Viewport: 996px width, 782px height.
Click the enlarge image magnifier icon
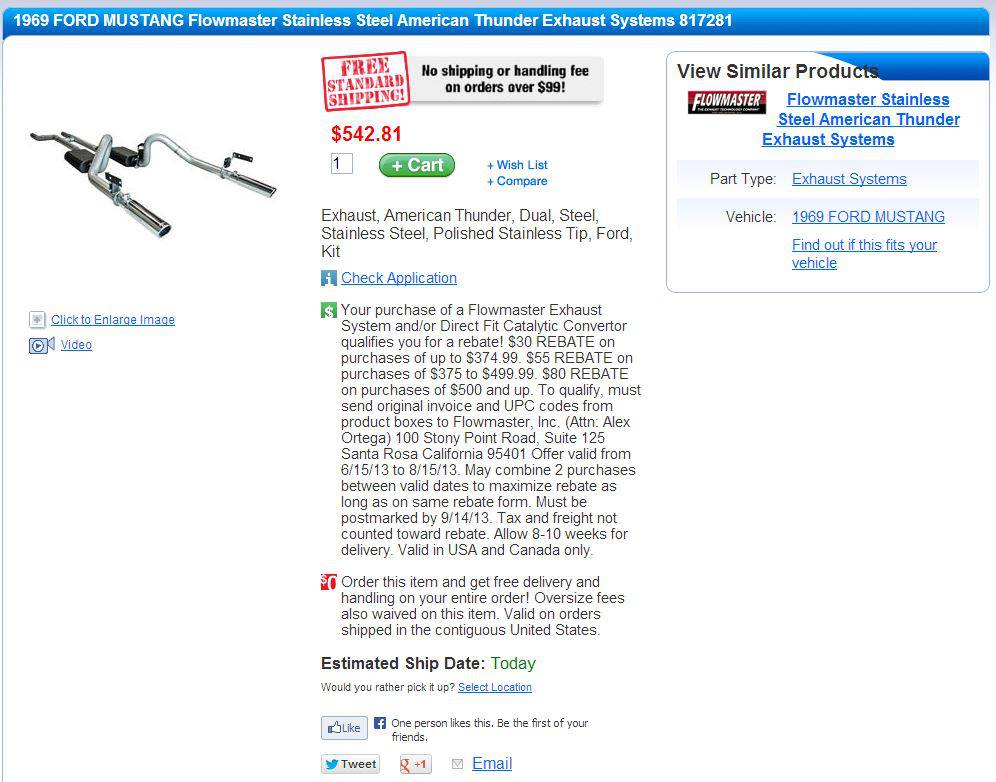37,320
